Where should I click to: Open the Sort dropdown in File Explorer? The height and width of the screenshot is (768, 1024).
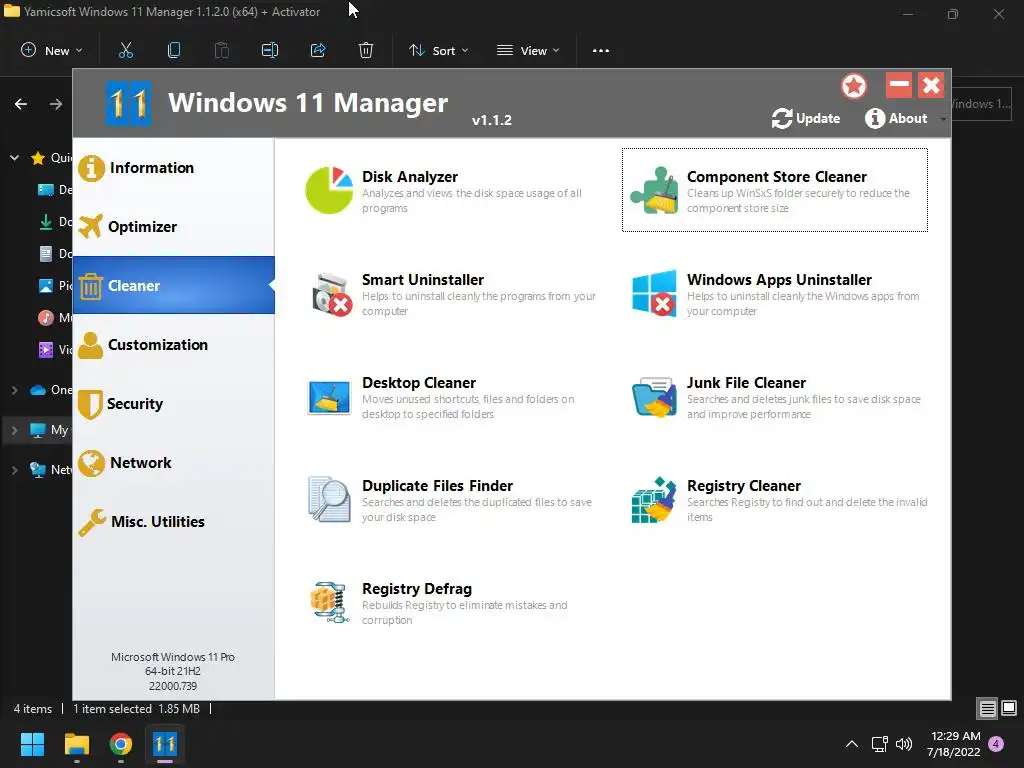(x=439, y=50)
